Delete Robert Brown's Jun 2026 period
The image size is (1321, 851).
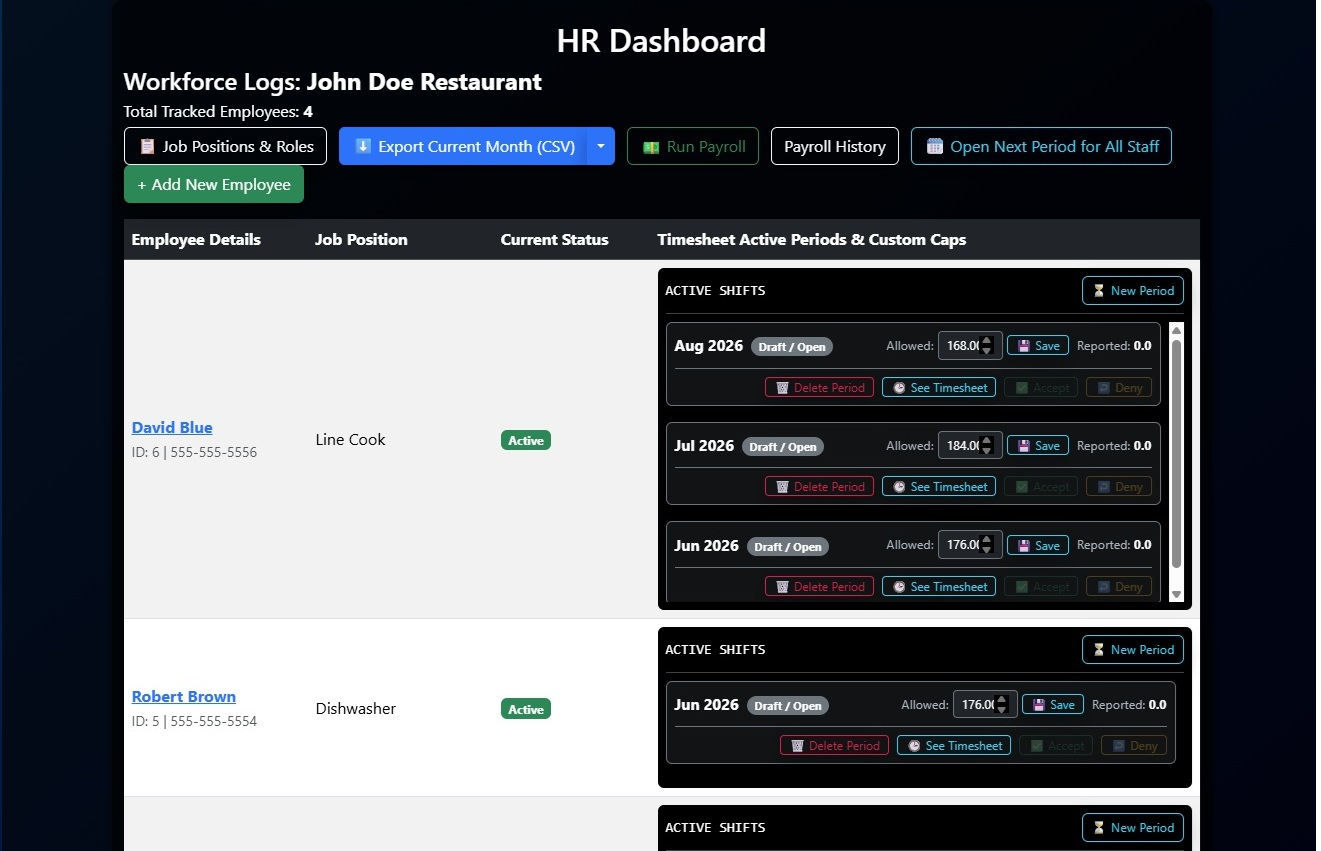click(835, 745)
